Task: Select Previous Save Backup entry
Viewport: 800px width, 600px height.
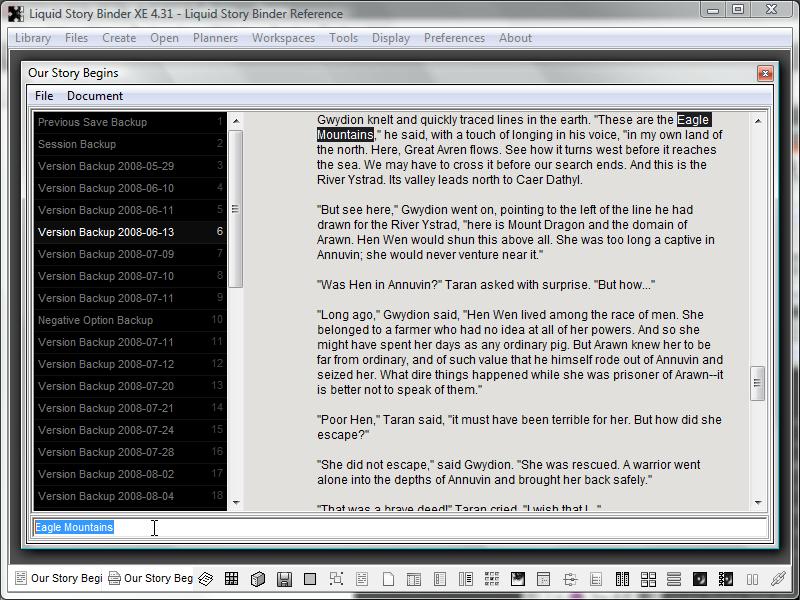Action: coord(92,122)
